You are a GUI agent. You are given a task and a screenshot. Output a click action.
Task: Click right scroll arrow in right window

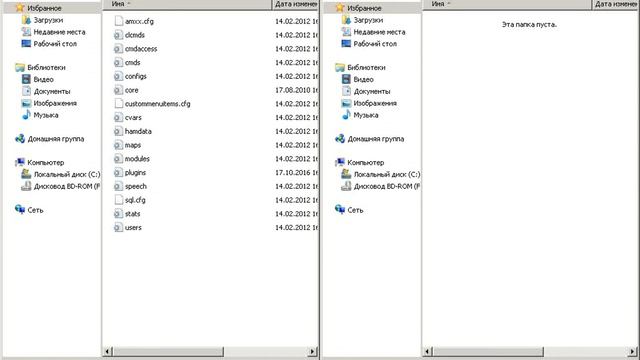633,351
